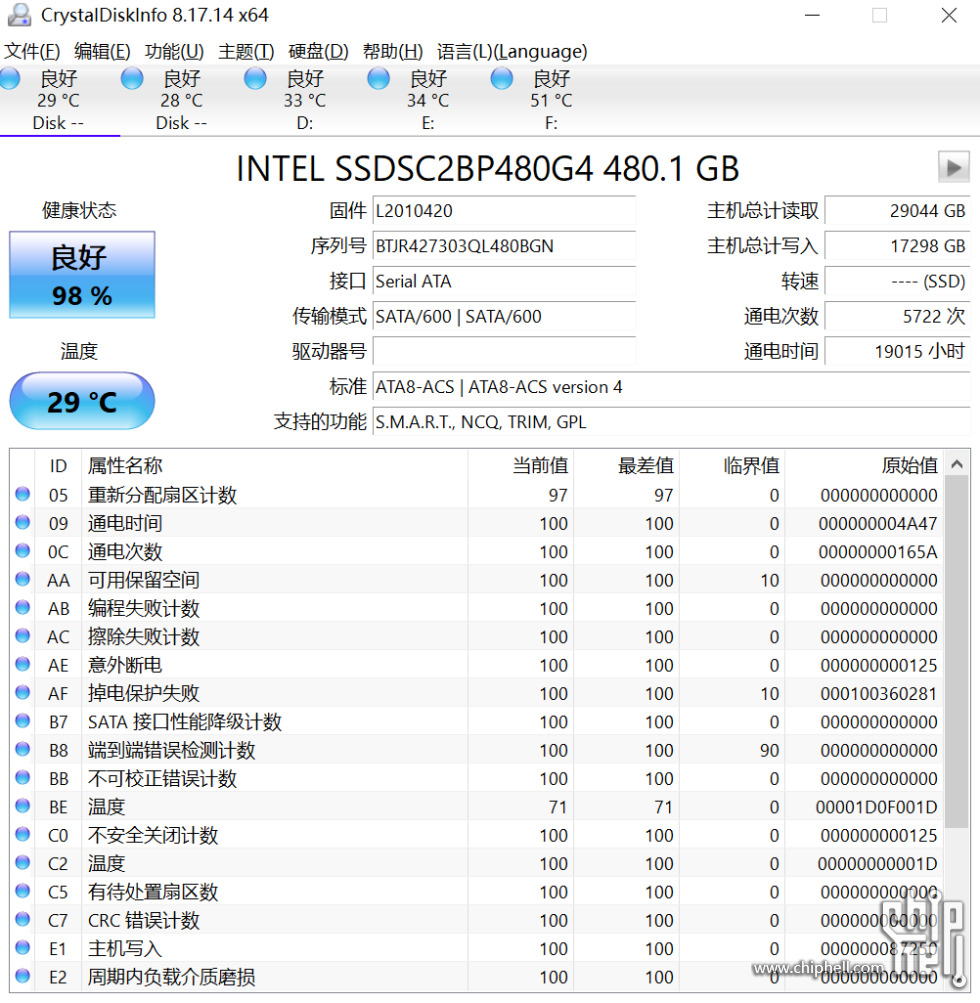Click status dot of attribute AA row
980x1003 pixels.
pos(22,579)
